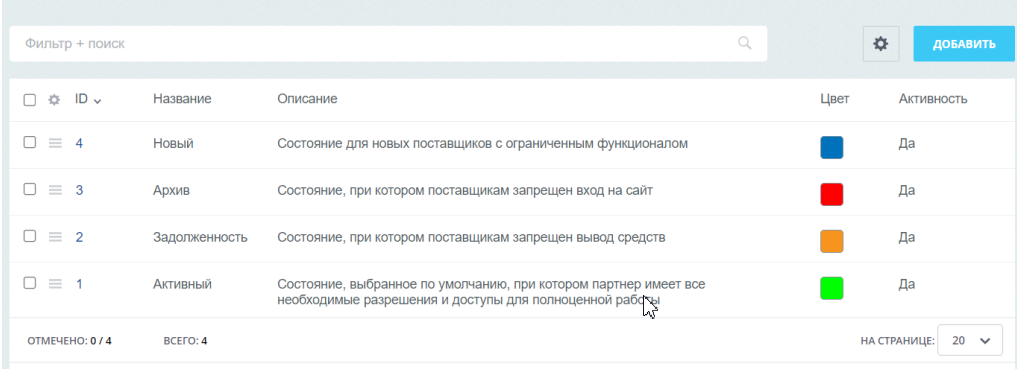Grab the drag handle for the Архив row

click(x=55, y=190)
